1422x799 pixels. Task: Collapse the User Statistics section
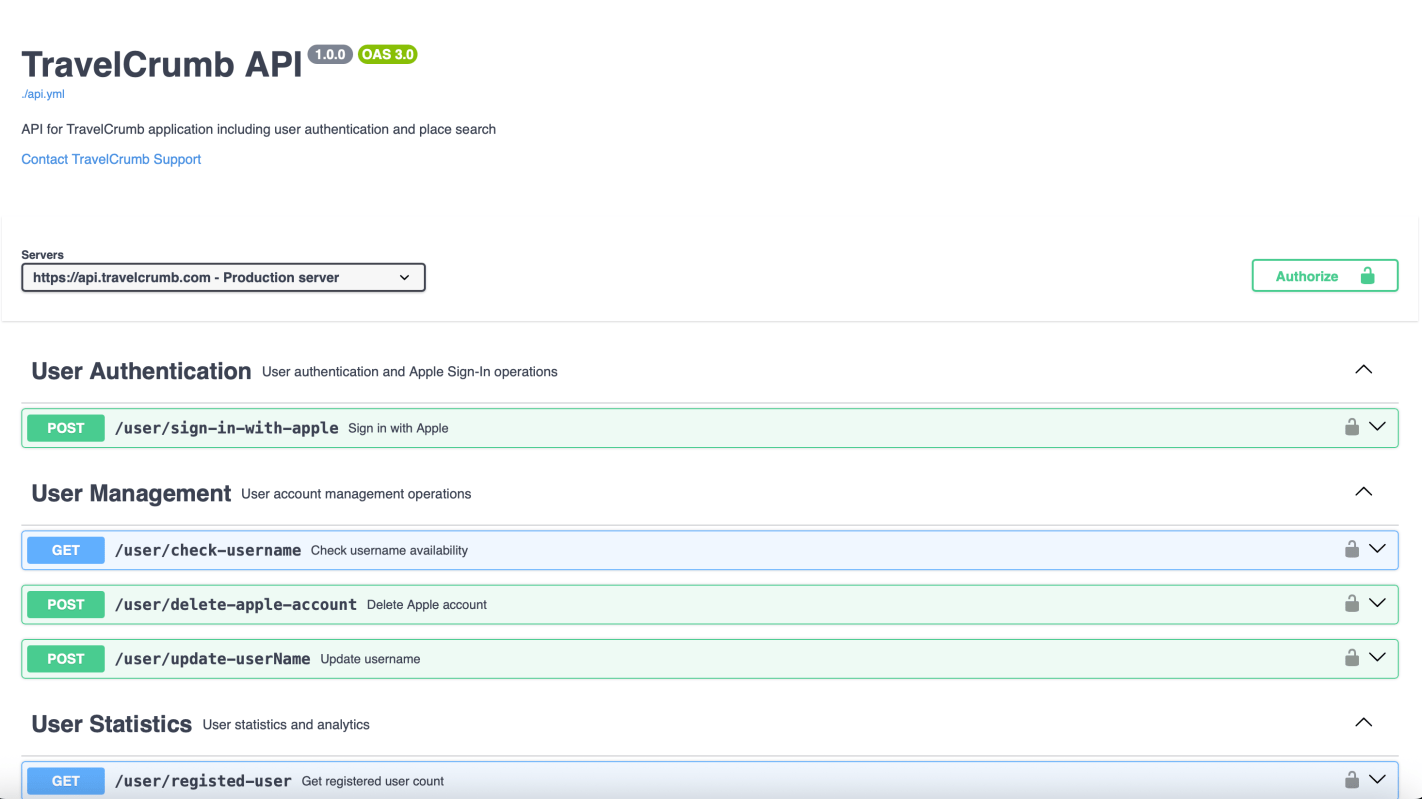click(1363, 723)
